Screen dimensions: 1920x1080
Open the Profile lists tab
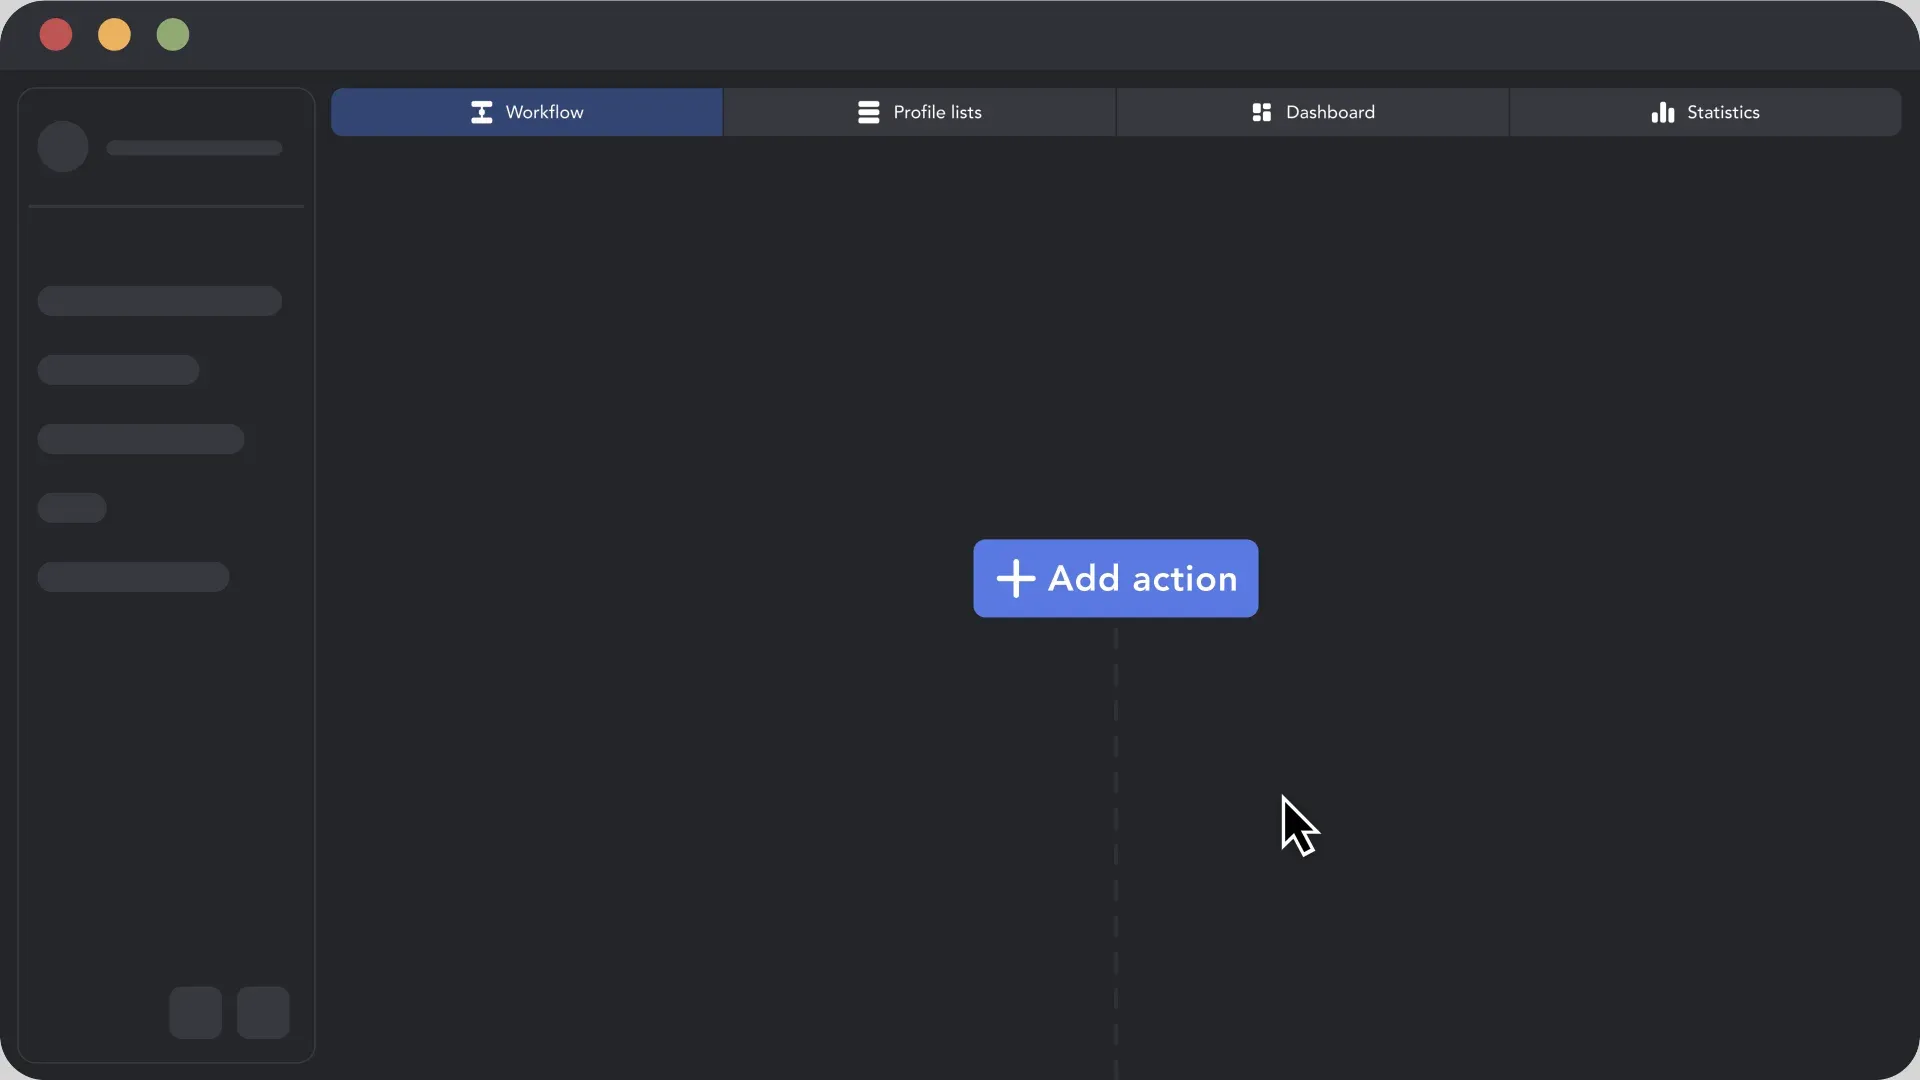919,112
